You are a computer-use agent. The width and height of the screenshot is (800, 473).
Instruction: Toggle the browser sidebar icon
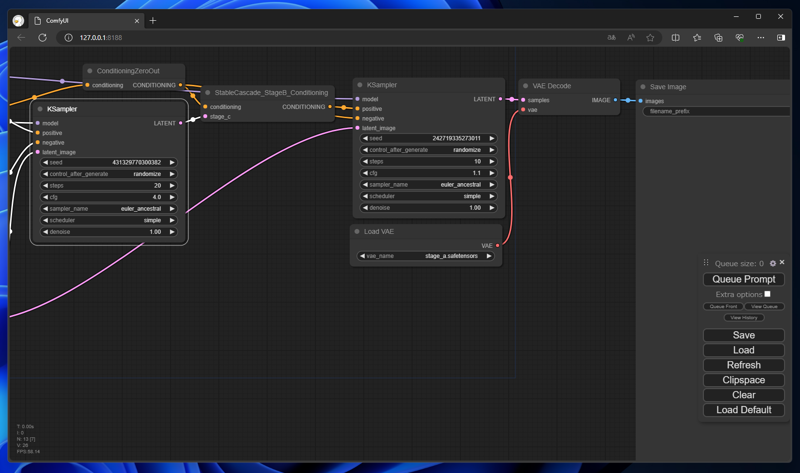[x=781, y=37]
